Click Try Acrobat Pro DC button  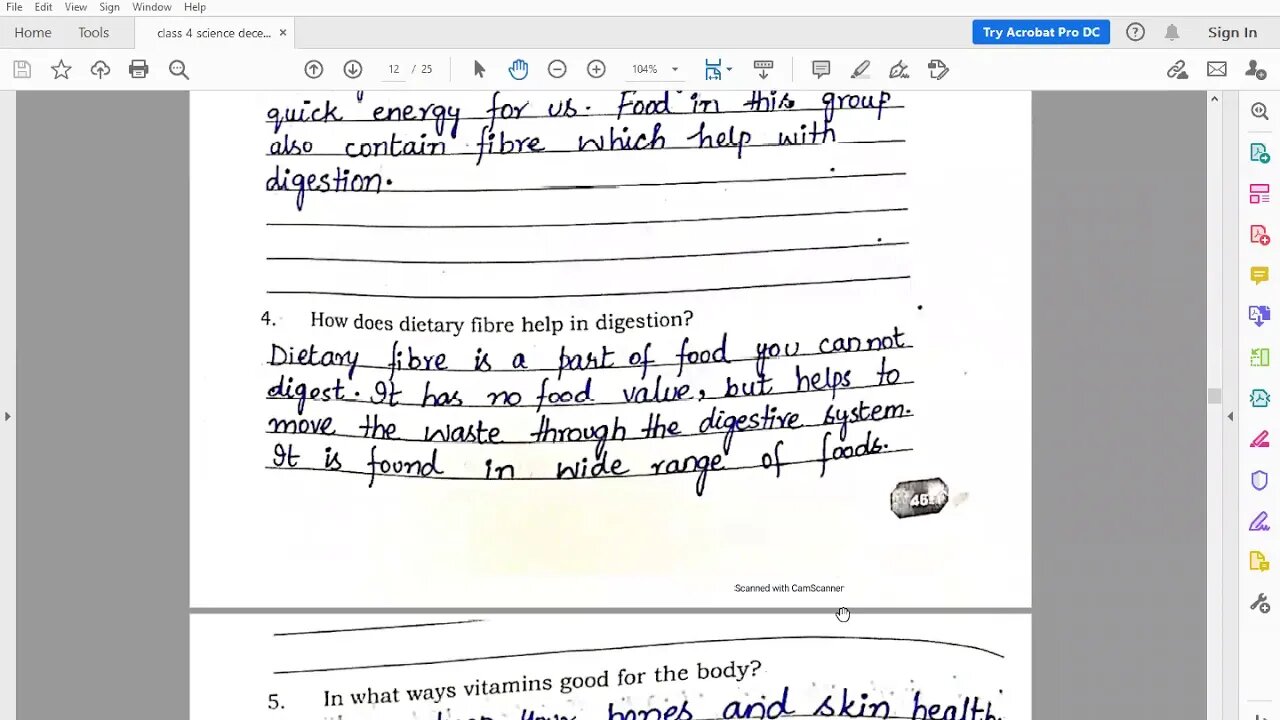click(1041, 32)
